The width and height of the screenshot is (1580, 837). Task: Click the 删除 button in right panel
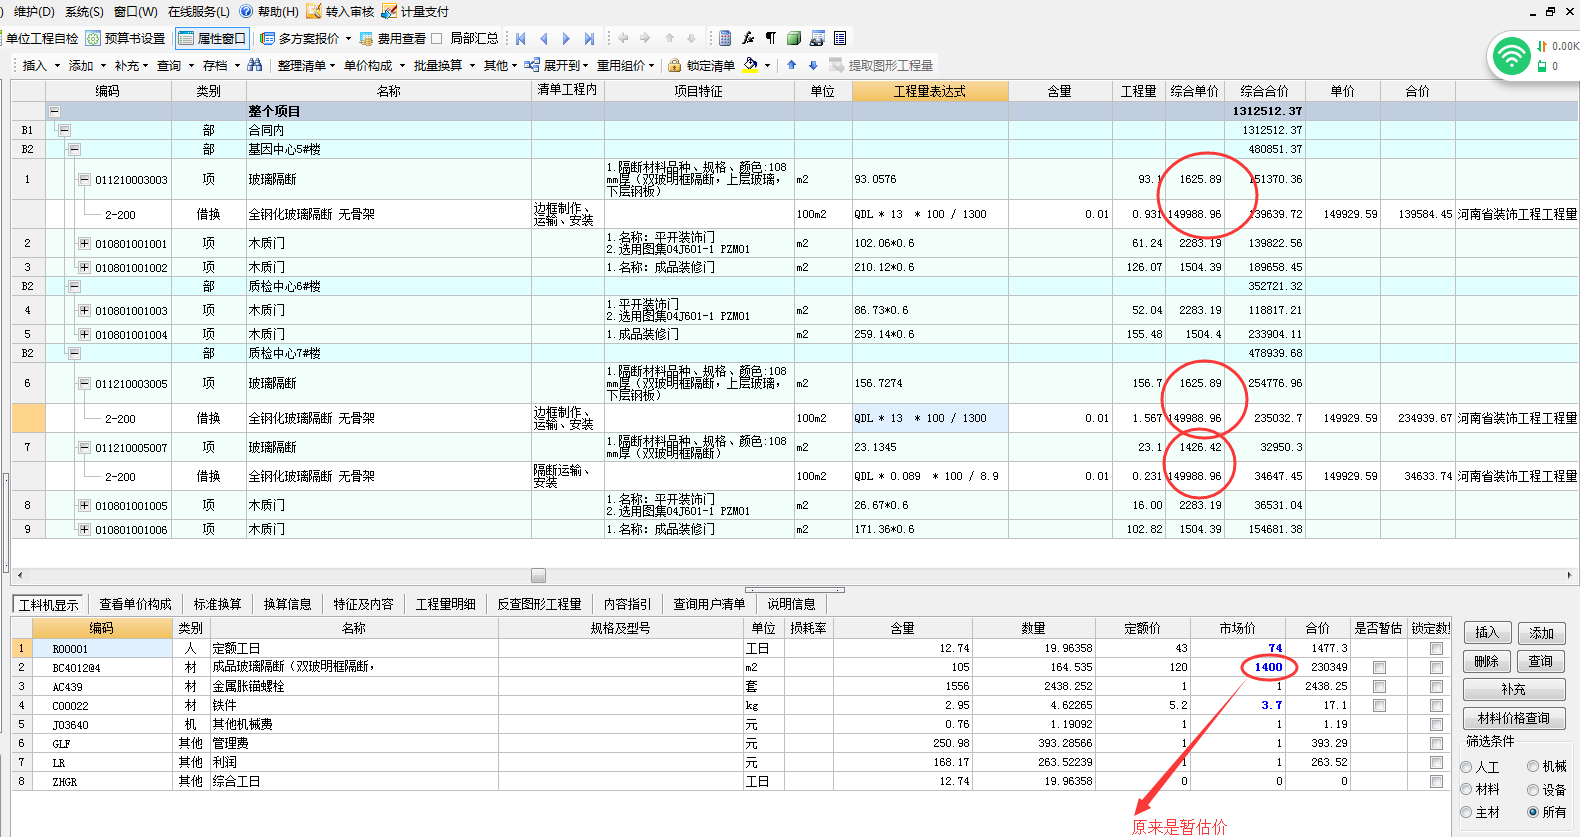[1487, 661]
